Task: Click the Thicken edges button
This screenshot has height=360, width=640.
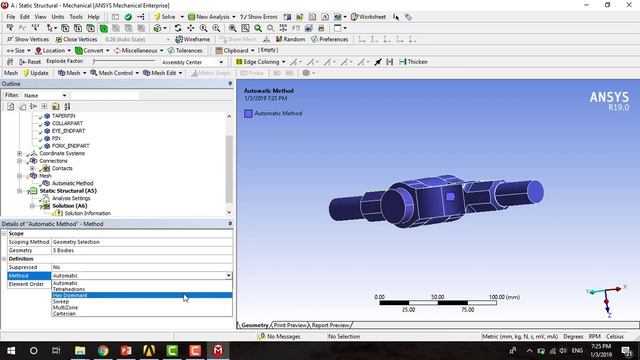Action: click(413, 62)
